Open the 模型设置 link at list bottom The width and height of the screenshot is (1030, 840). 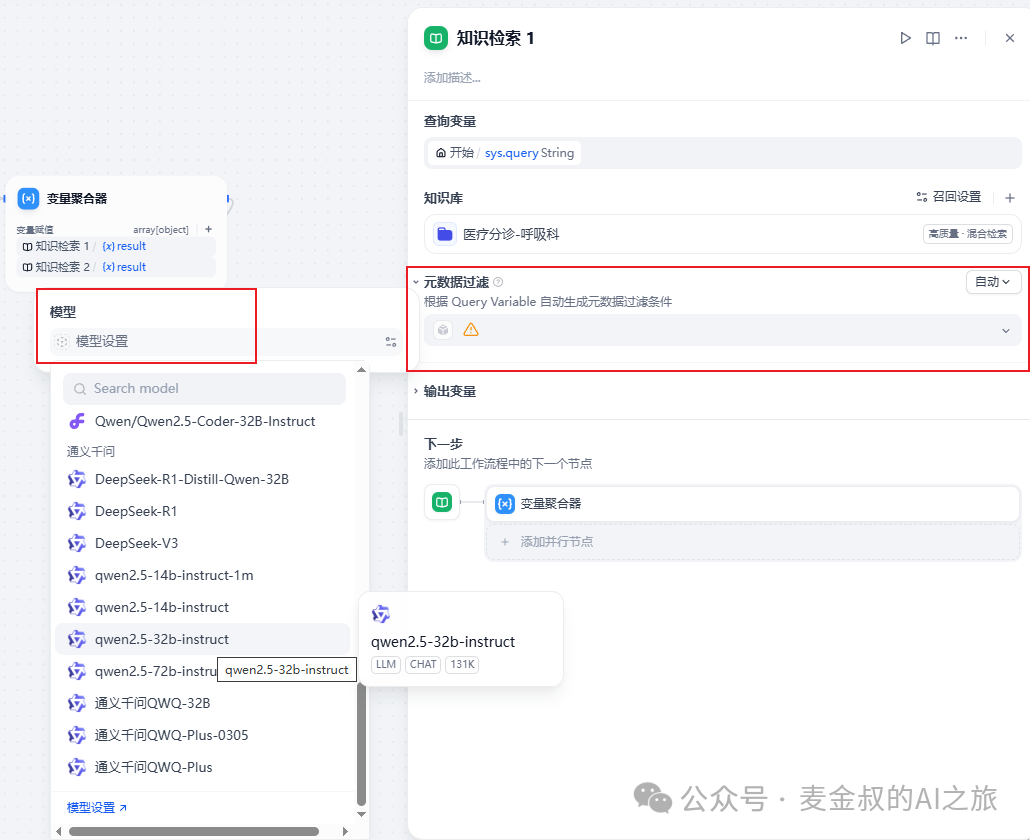(x=97, y=808)
